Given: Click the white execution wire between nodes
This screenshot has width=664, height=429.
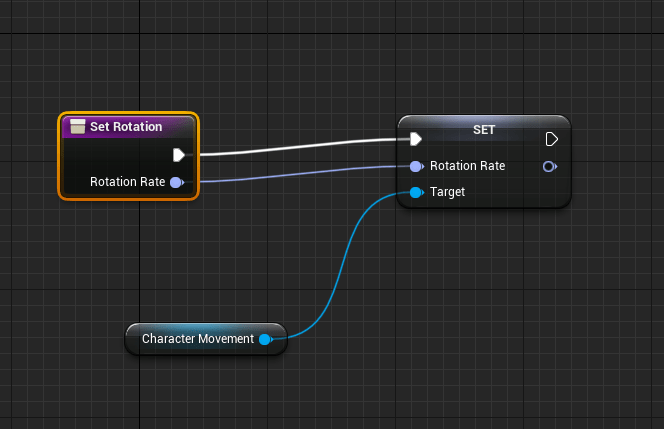Looking at the screenshot, I should (x=300, y=147).
